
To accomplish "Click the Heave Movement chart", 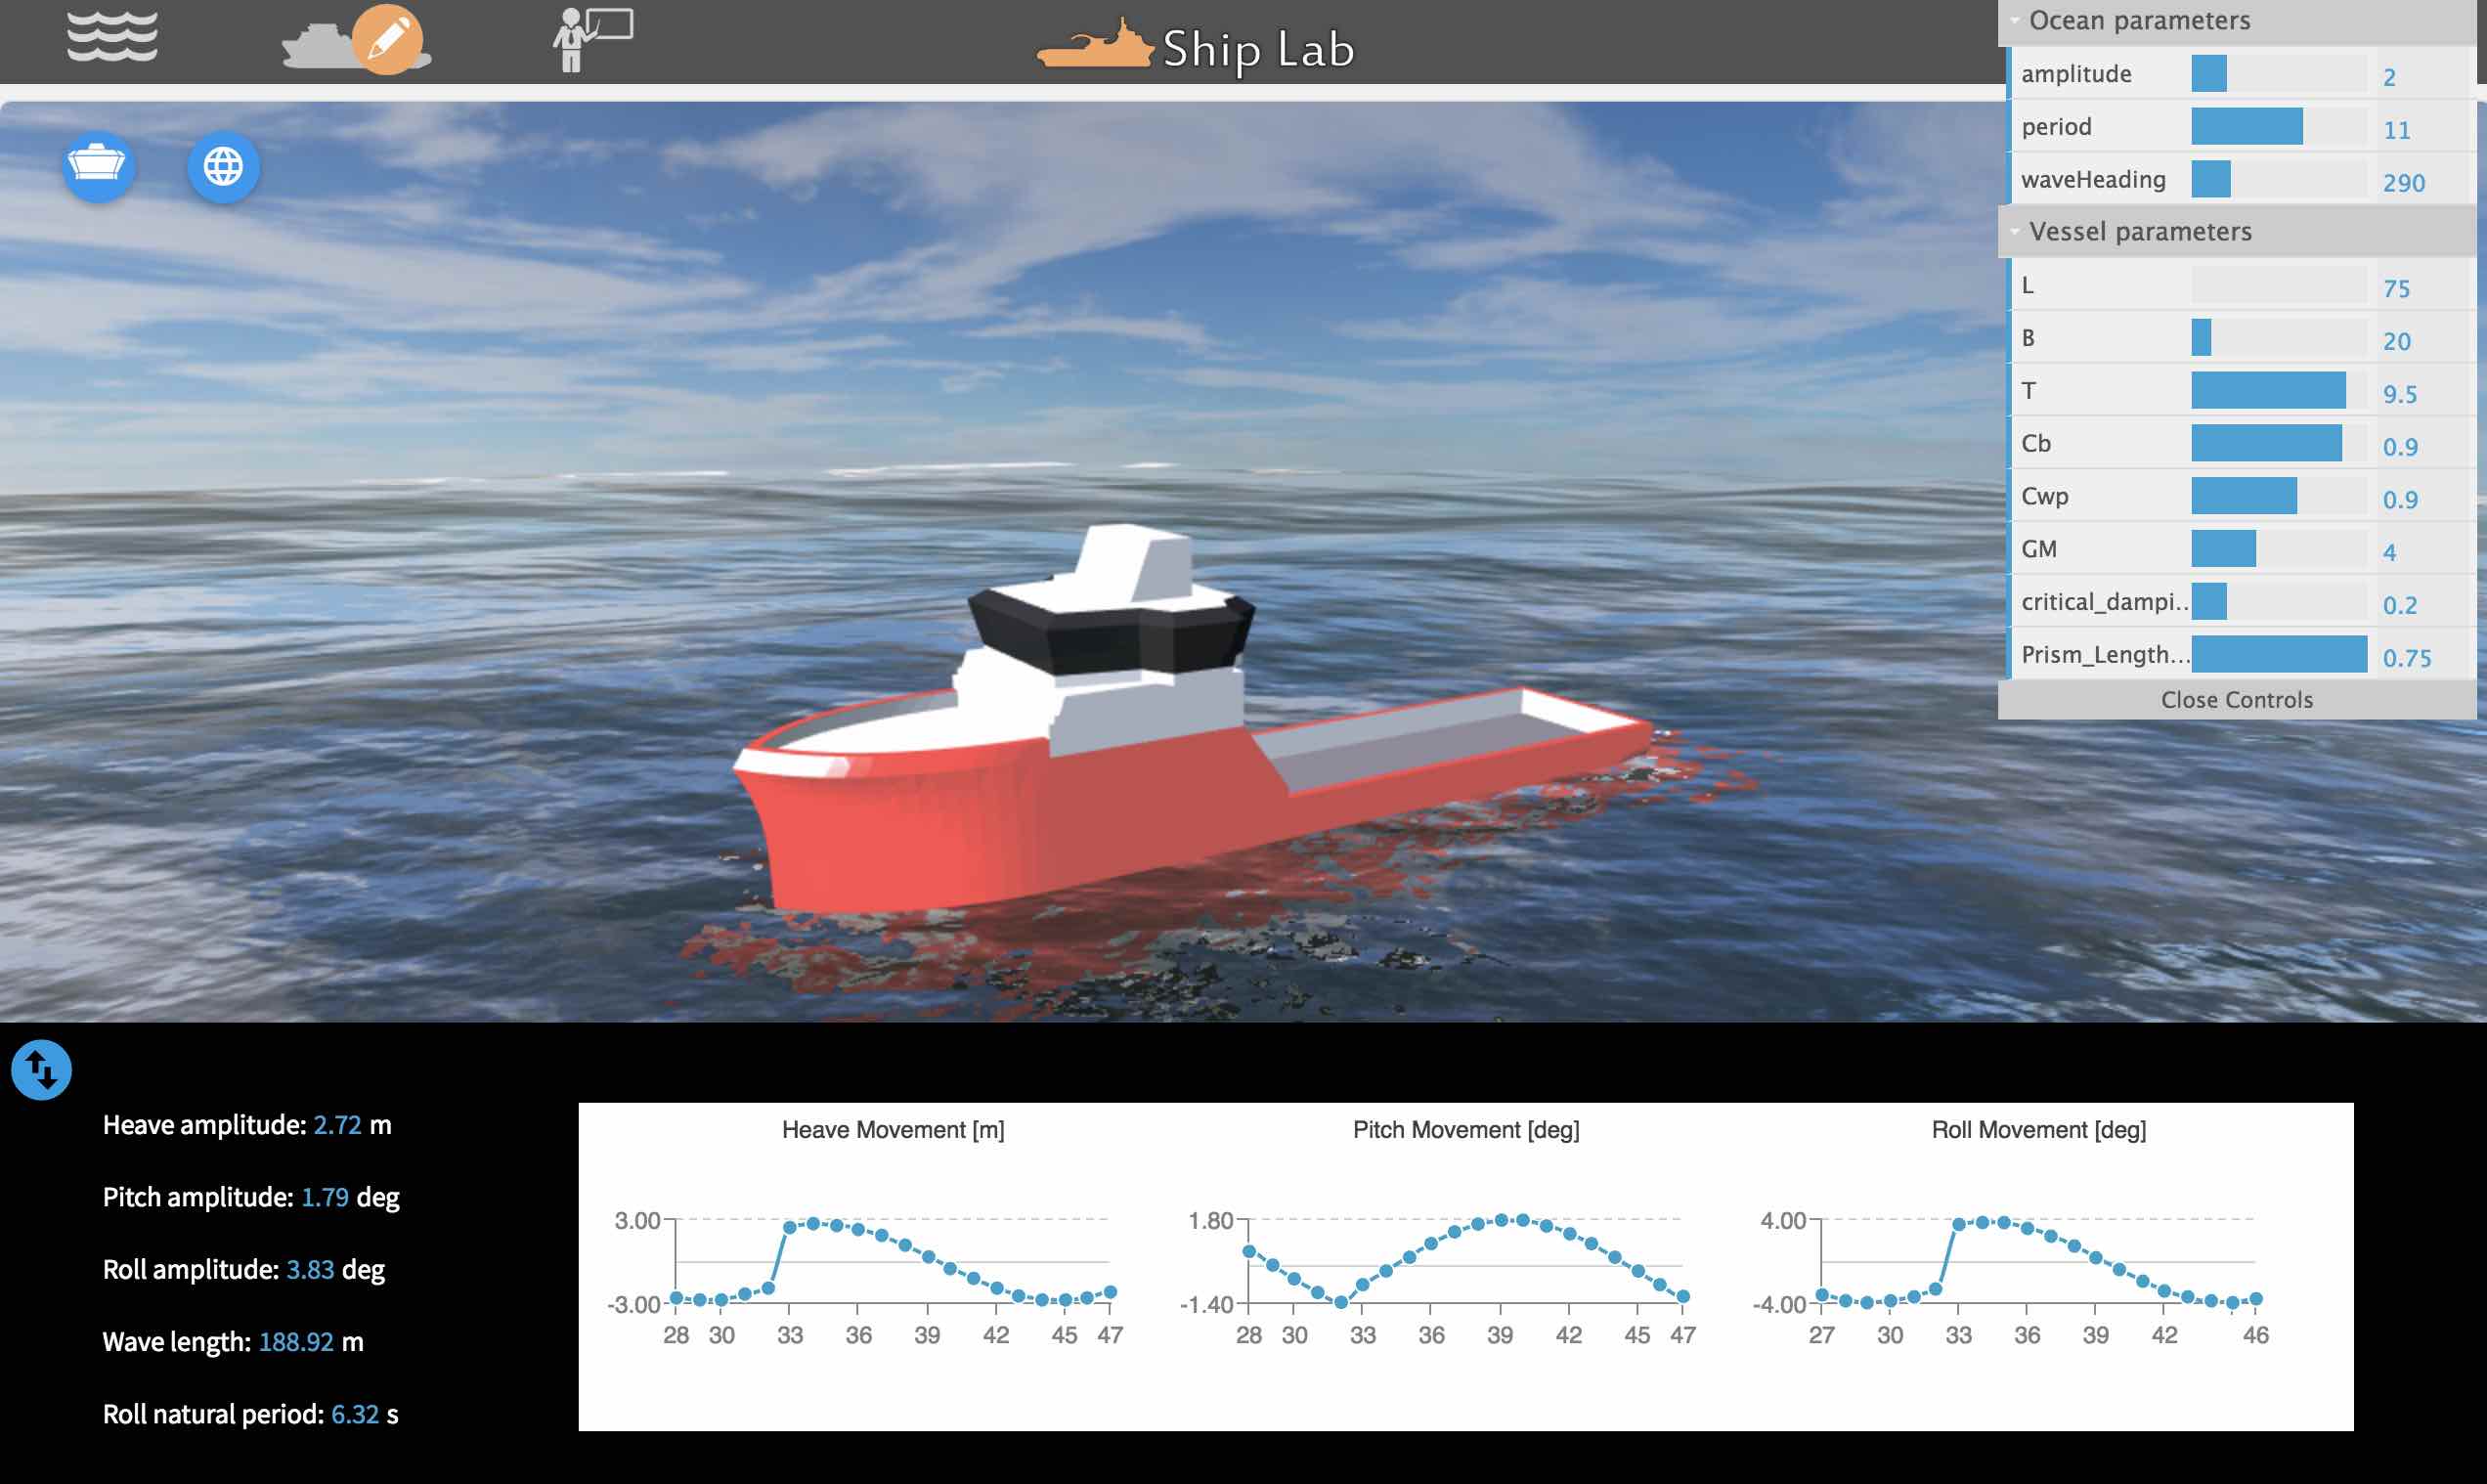I will click(892, 1262).
